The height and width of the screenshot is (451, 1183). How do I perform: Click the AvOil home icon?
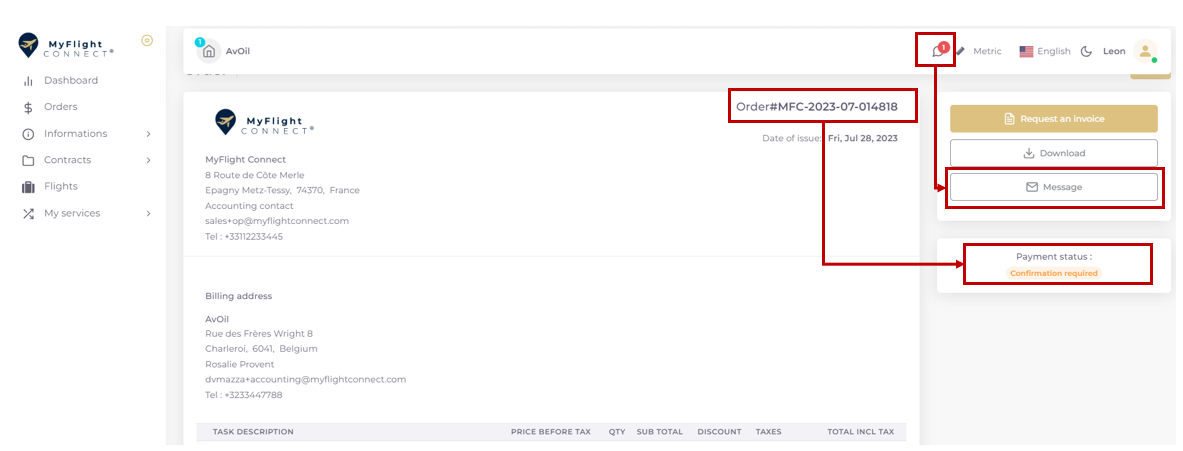tap(209, 51)
